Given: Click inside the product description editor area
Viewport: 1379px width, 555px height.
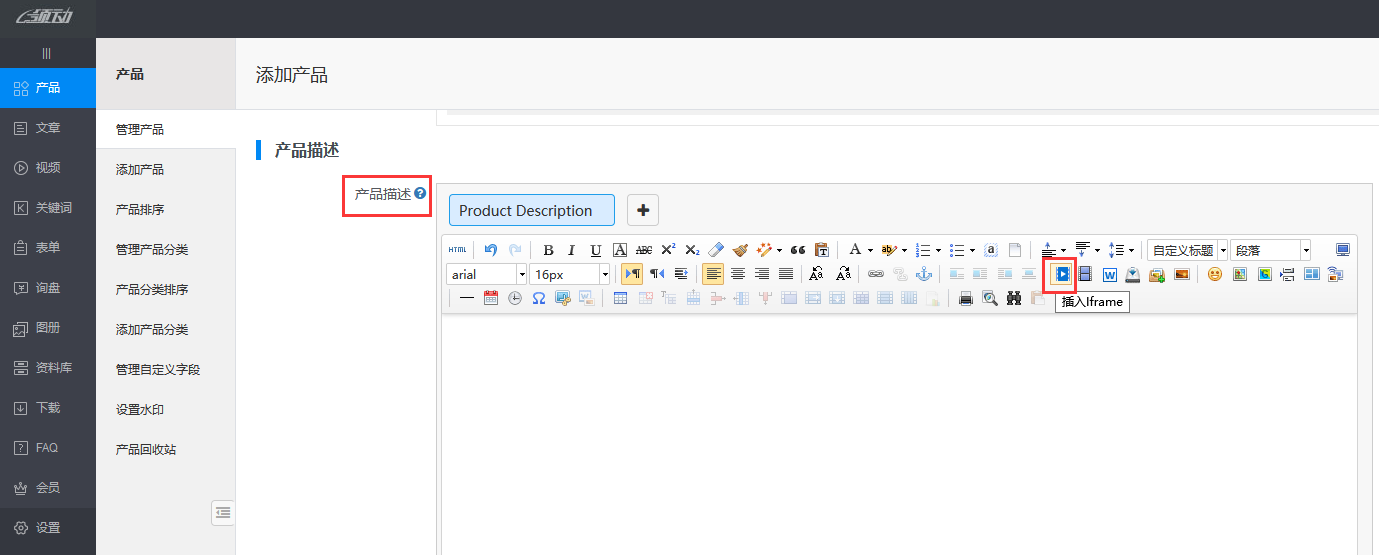Looking at the screenshot, I should pos(898,430).
